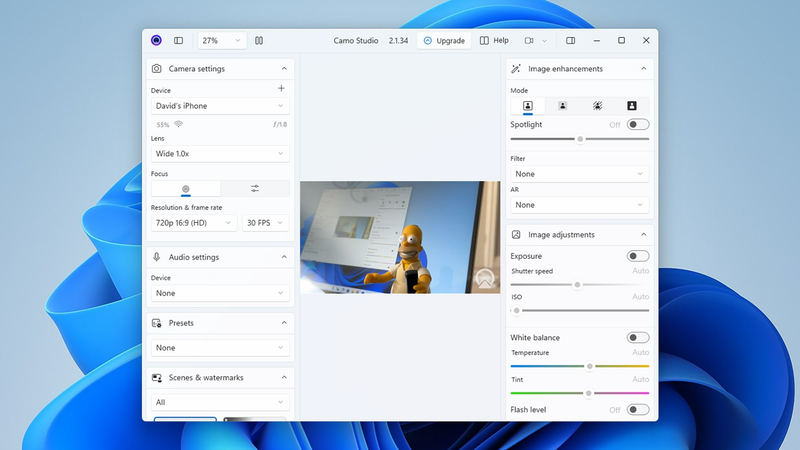Screen dimensions: 800x450
Task: Turn on the Exposure toggle
Action: pyautogui.click(x=637, y=257)
